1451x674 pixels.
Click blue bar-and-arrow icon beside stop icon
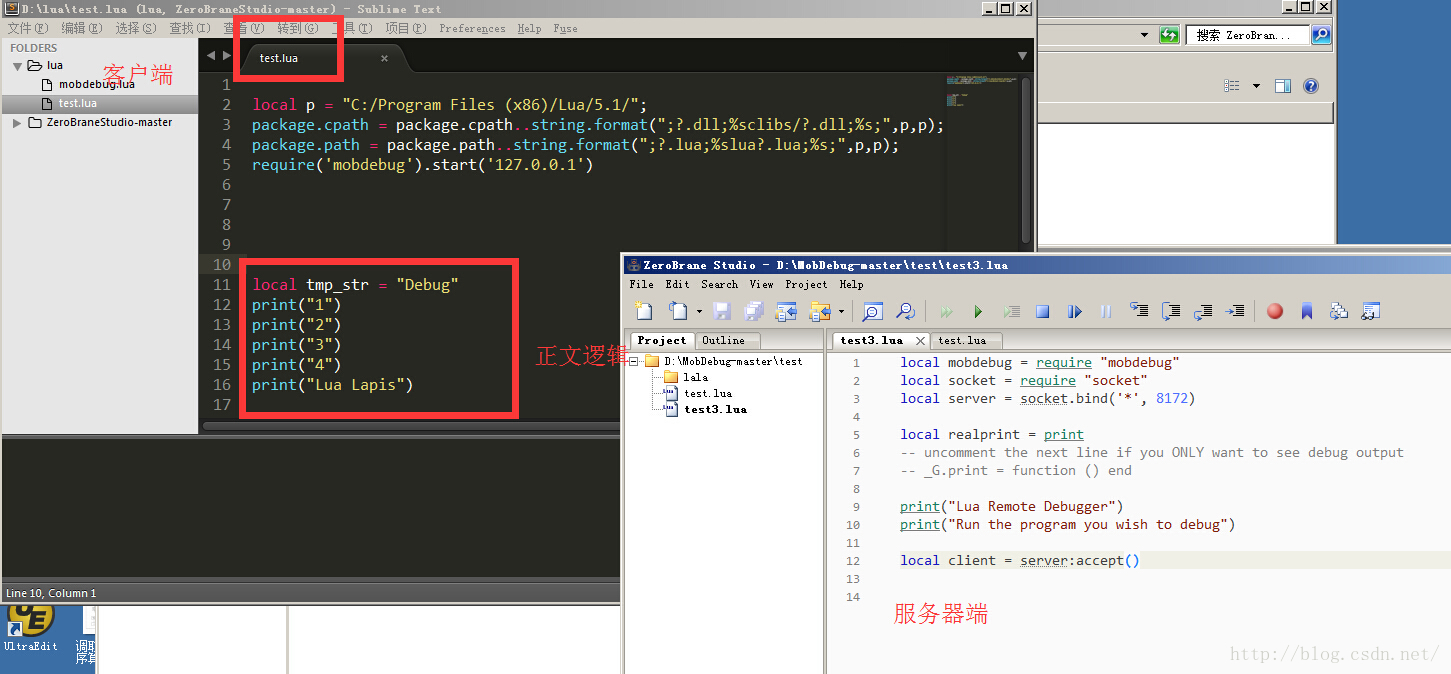coord(1075,312)
